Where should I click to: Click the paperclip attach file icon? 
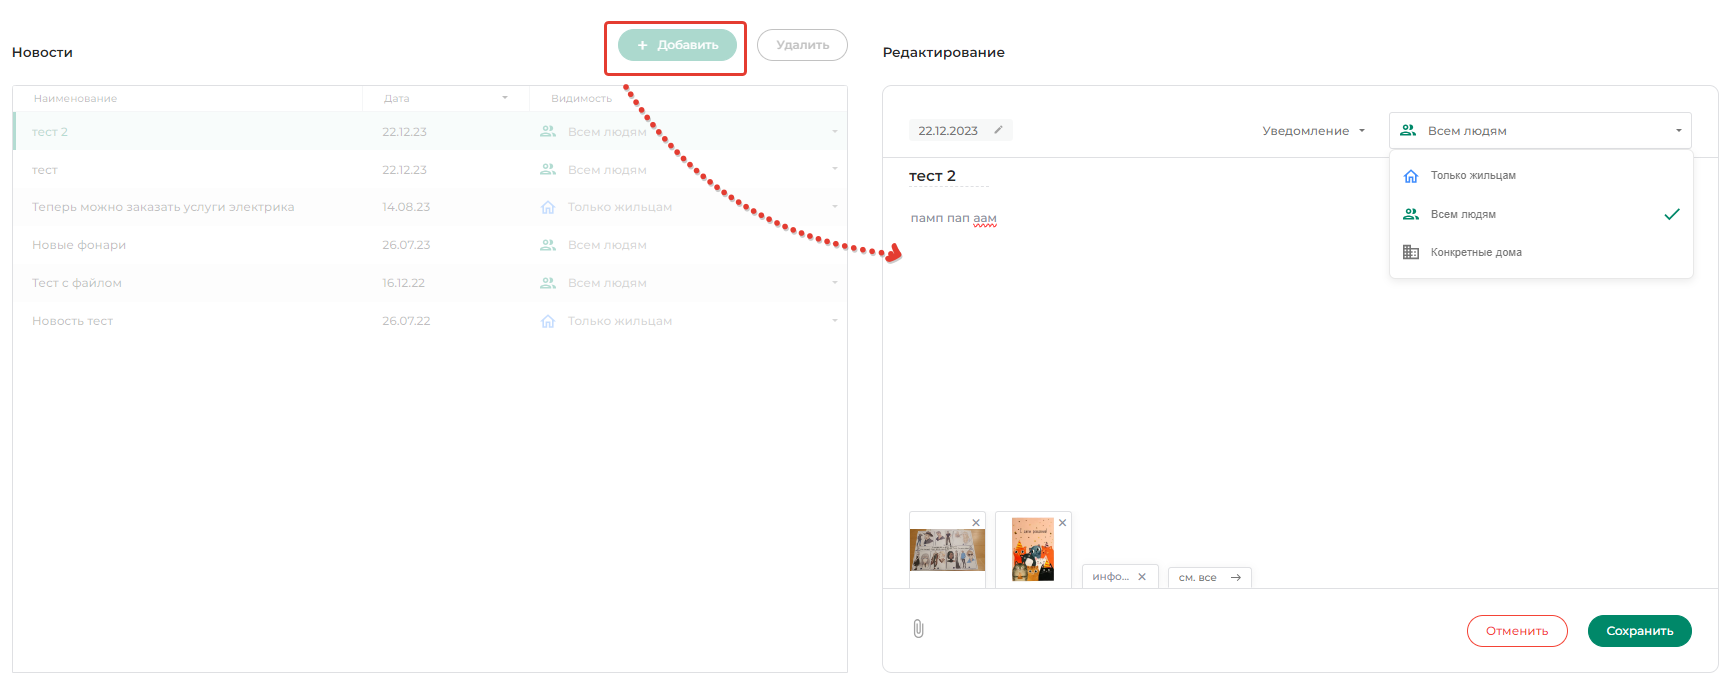point(918,629)
